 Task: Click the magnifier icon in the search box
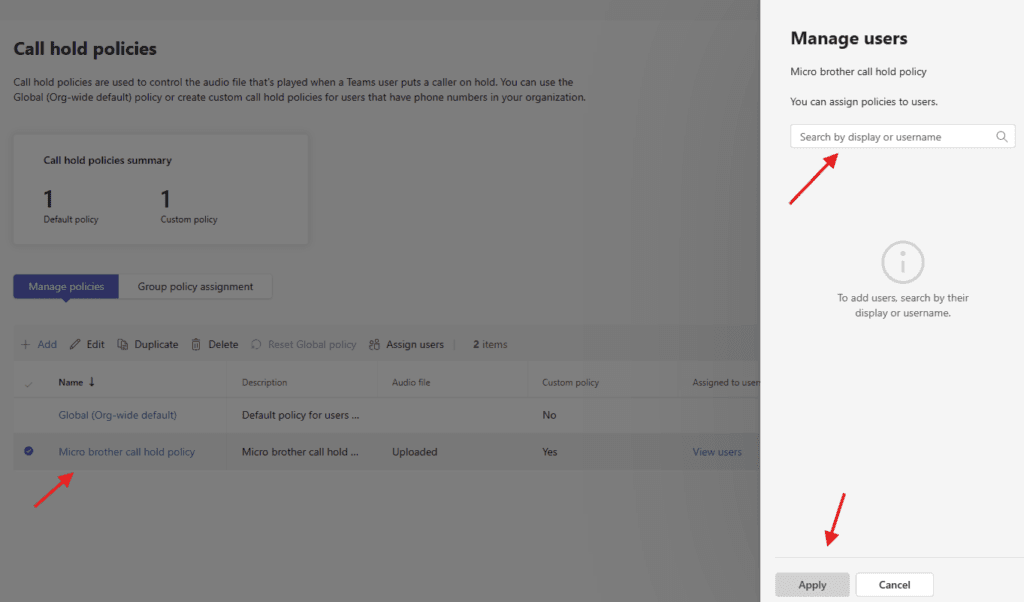coord(1002,137)
